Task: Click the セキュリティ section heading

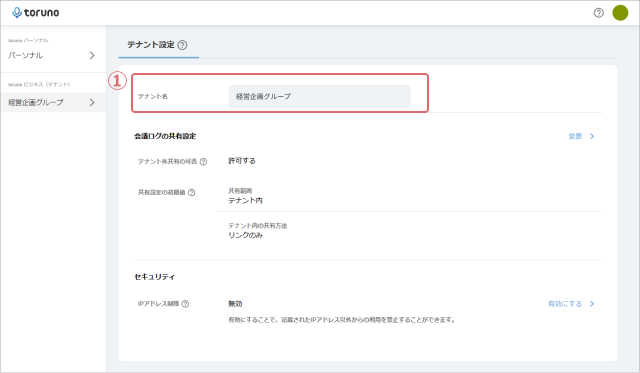Action: pyautogui.click(x=154, y=277)
